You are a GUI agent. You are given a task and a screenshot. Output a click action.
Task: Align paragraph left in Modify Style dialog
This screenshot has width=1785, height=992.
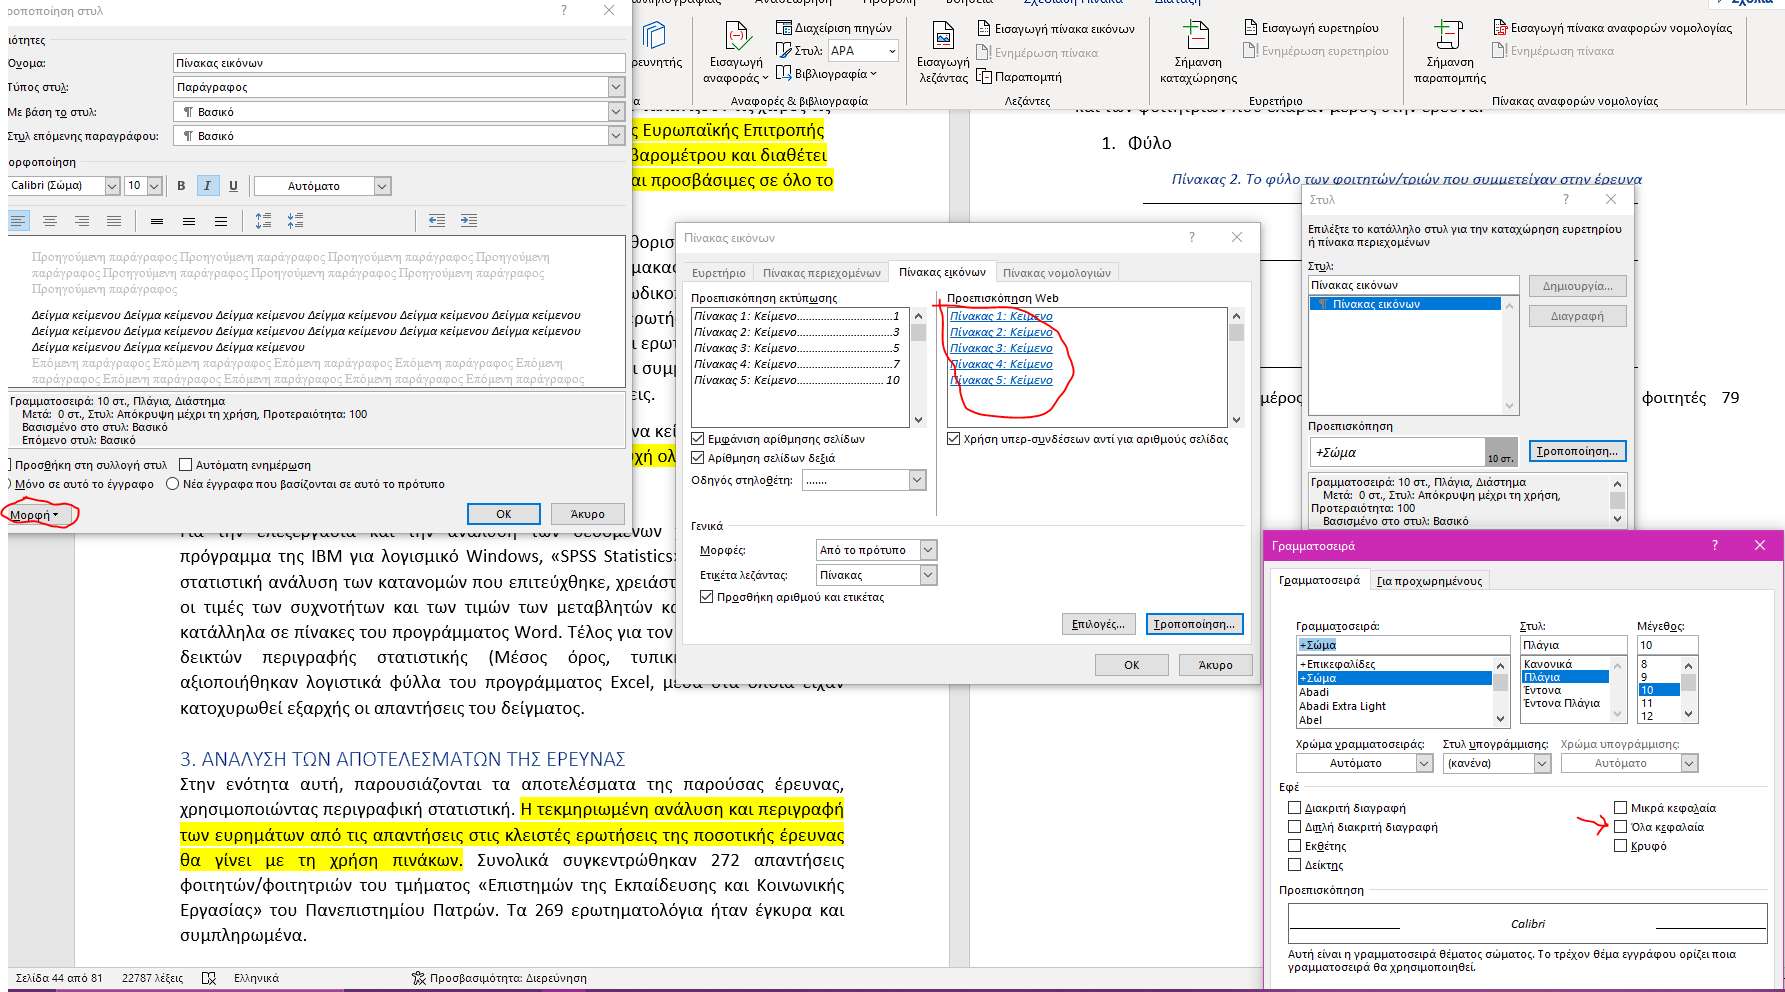tap(19, 221)
